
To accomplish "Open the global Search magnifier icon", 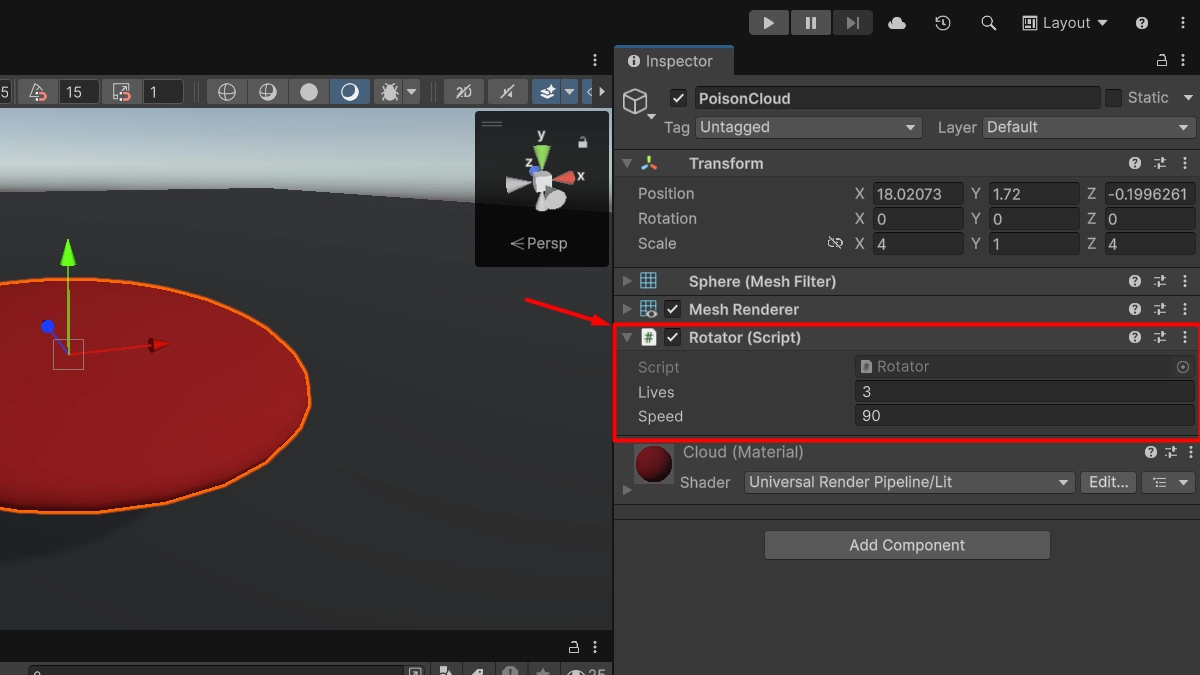I will tap(989, 23).
